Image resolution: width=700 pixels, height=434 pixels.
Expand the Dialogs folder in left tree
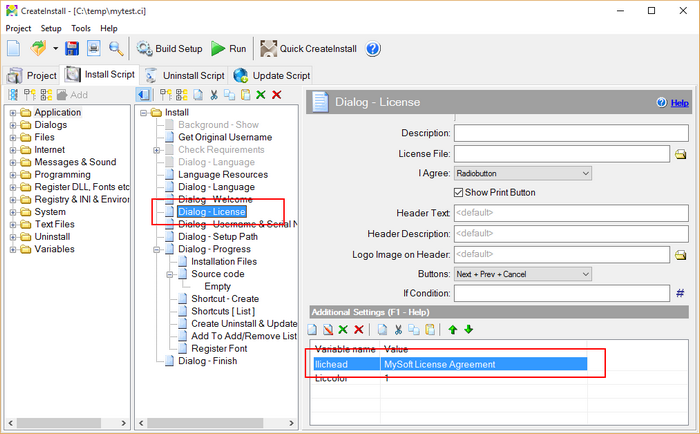coord(13,126)
